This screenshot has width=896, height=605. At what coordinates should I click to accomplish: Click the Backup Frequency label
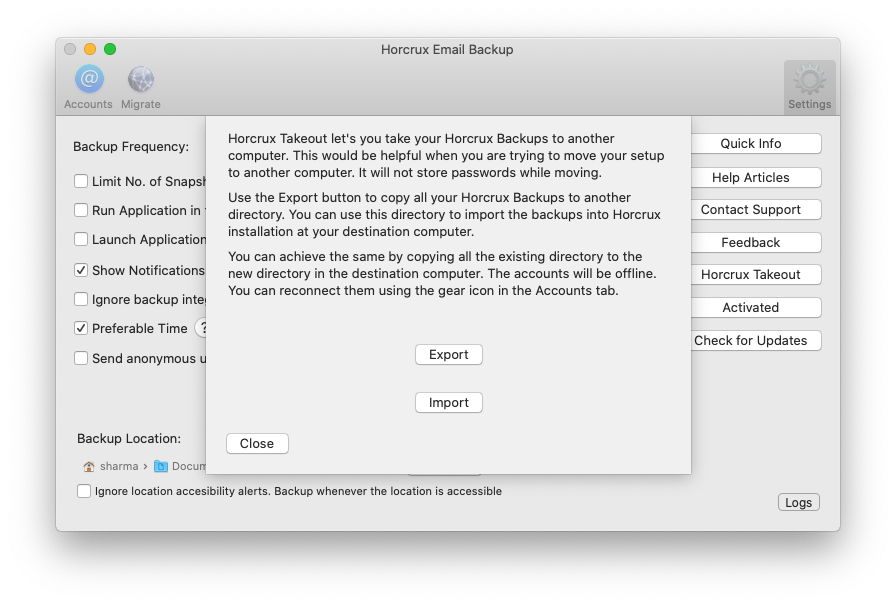(x=131, y=147)
